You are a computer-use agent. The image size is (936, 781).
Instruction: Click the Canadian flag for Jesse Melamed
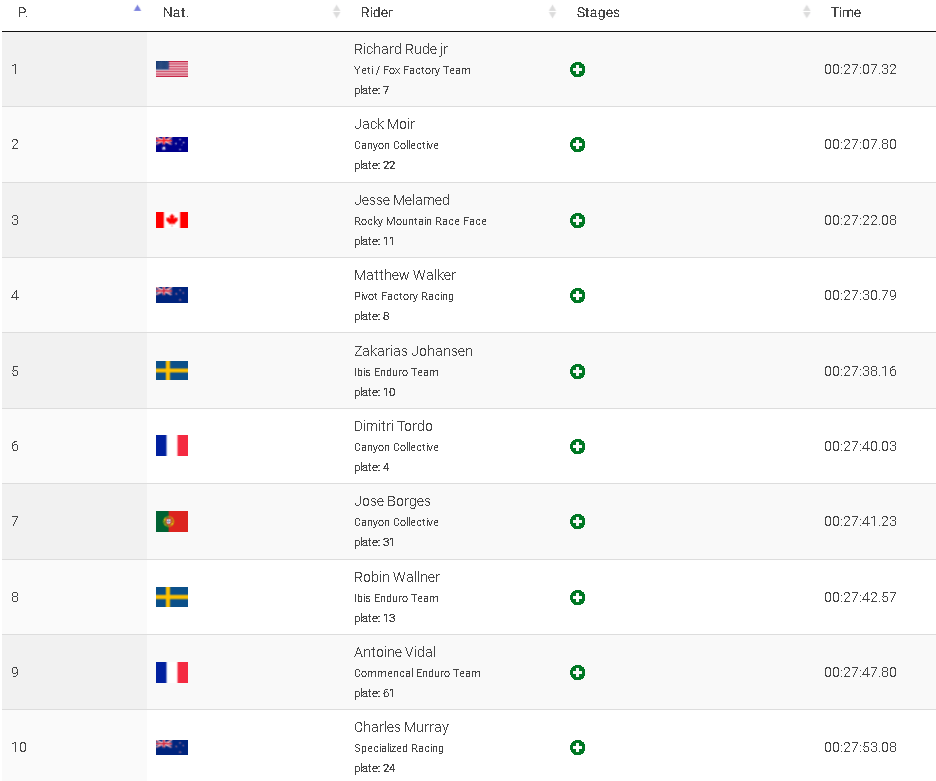click(172, 221)
